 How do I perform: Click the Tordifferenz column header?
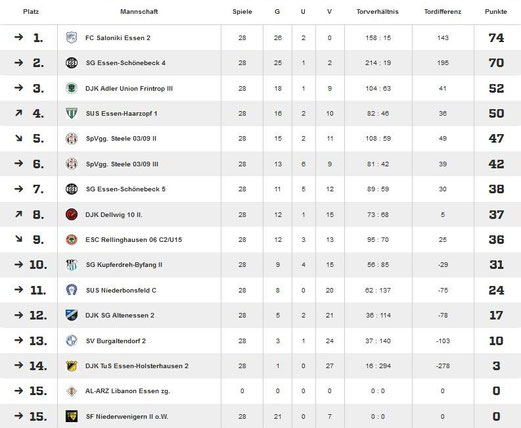tap(442, 12)
